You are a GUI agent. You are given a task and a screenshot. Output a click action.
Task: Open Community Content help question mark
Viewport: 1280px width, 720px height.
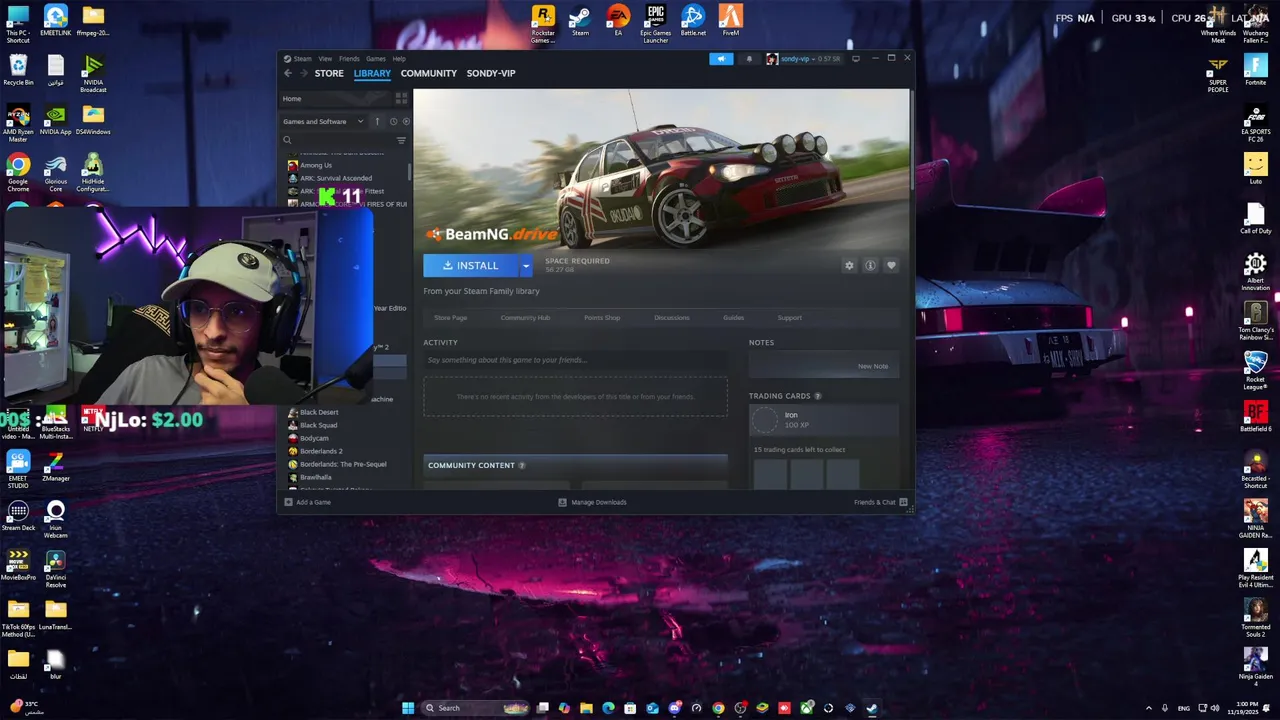(x=521, y=465)
